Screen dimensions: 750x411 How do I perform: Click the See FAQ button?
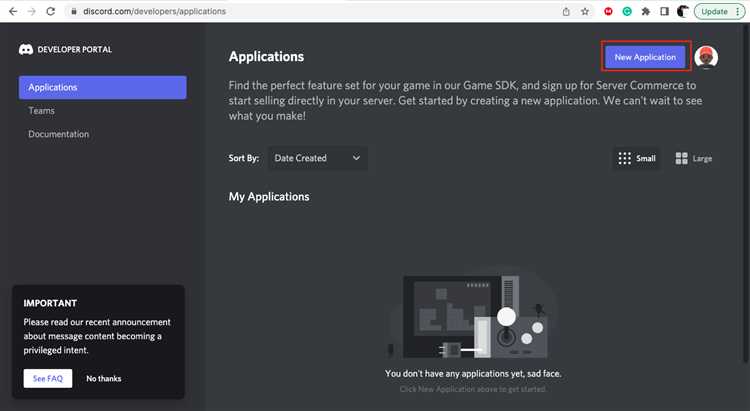pyautogui.click(x=48, y=378)
